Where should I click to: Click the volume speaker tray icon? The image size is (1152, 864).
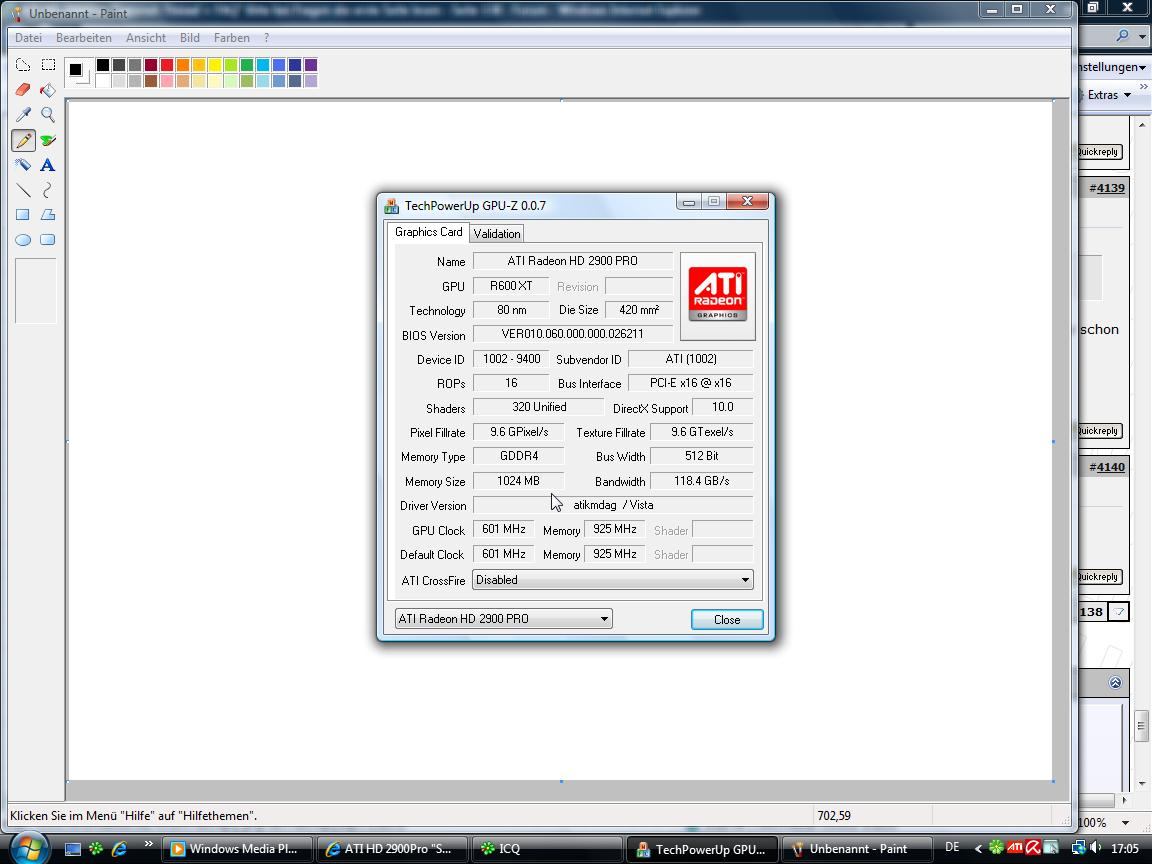1096,848
